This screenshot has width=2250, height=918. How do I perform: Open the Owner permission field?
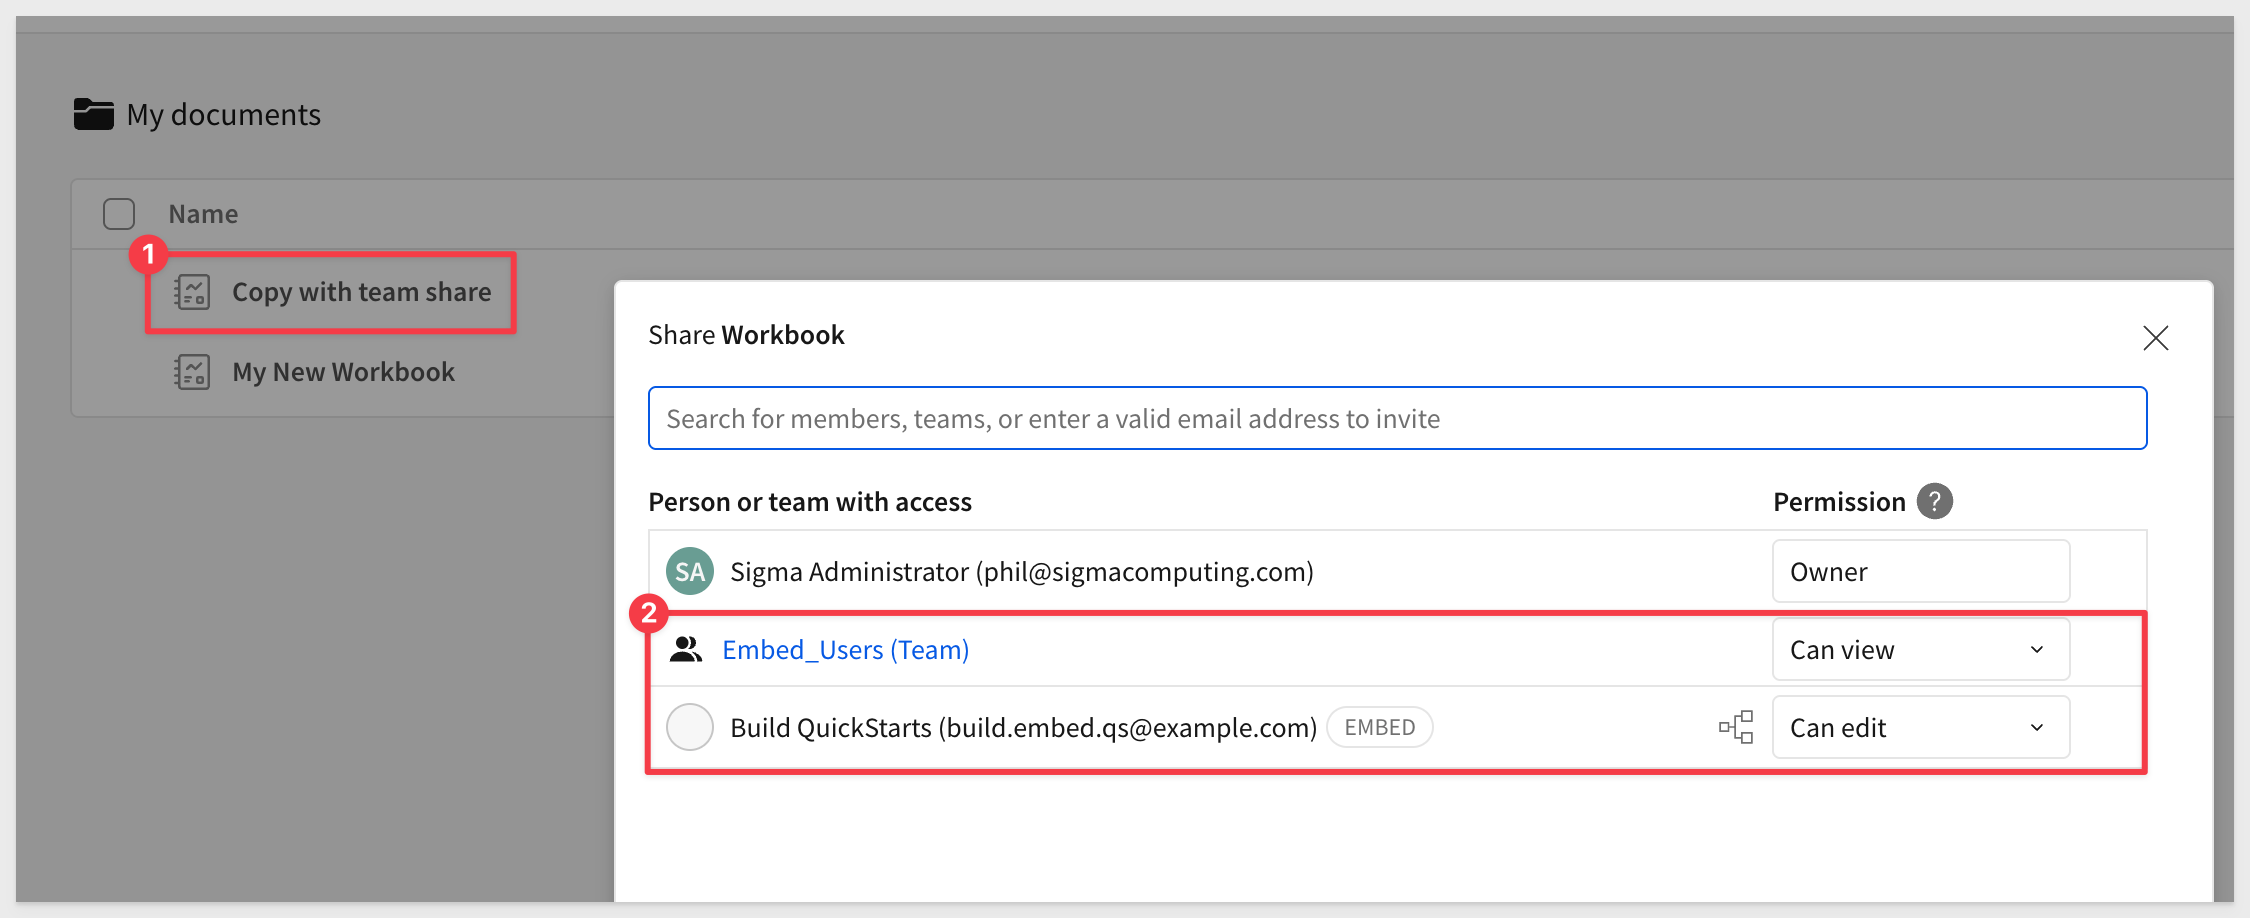click(1921, 571)
